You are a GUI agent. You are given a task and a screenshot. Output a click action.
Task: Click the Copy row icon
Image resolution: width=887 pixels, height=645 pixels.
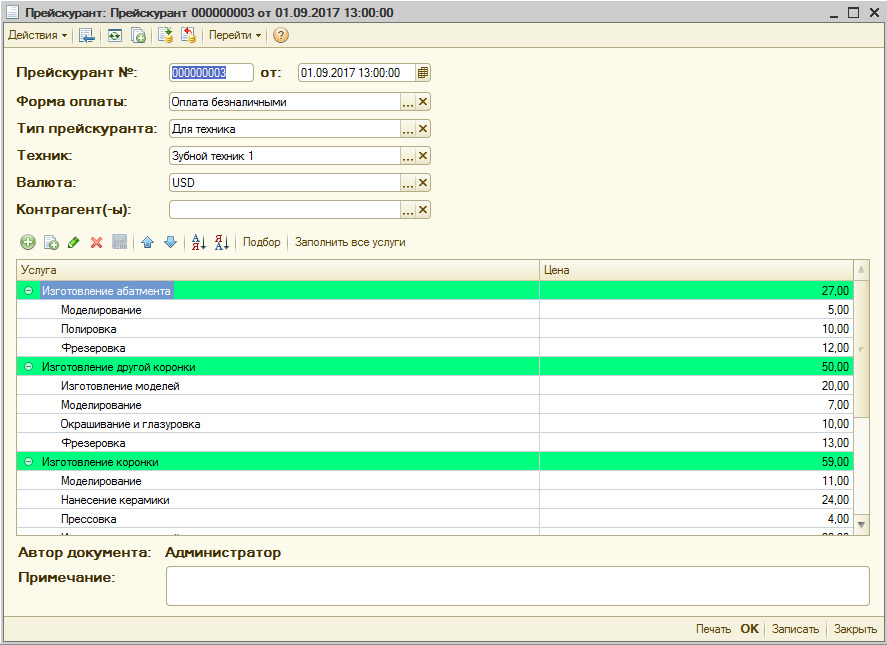pyautogui.click(x=50, y=242)
